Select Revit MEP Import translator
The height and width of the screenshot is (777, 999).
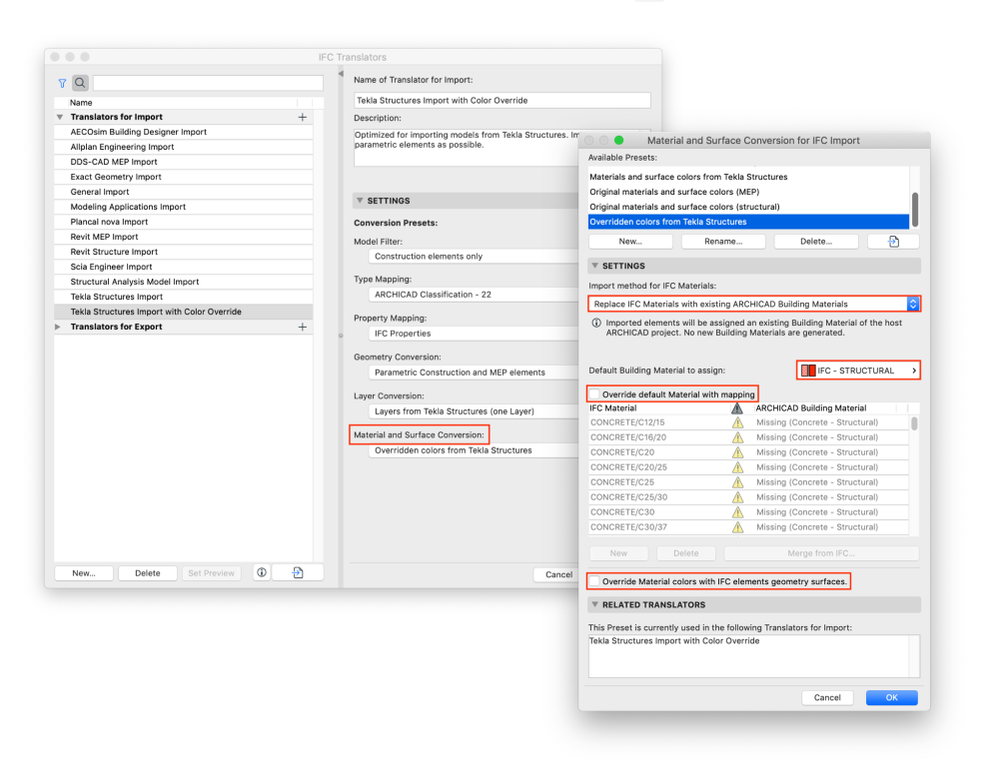pos(183,237)
